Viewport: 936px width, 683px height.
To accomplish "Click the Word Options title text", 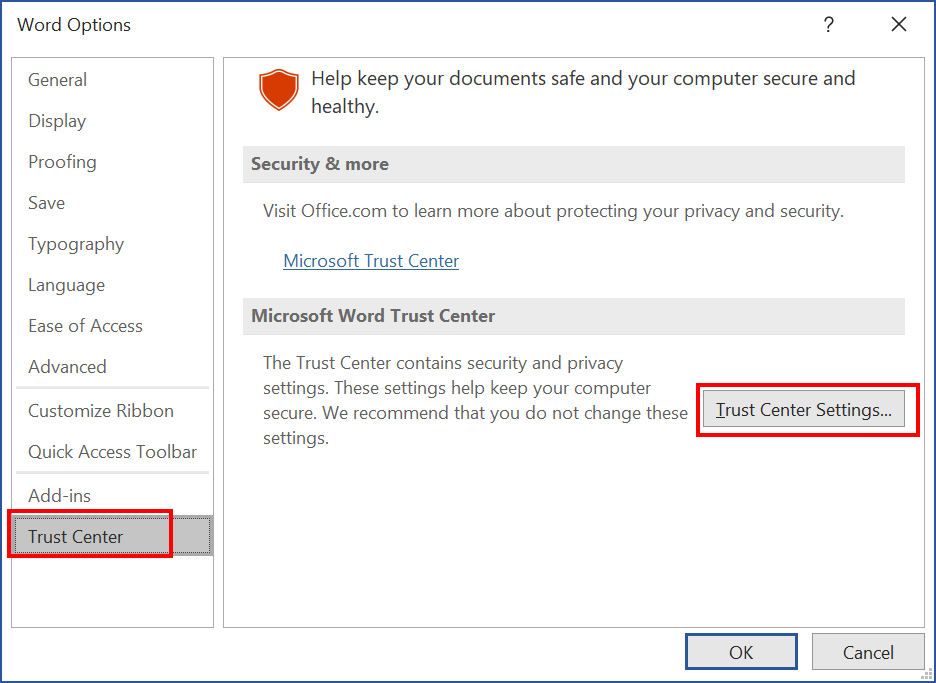I will 74,24.
